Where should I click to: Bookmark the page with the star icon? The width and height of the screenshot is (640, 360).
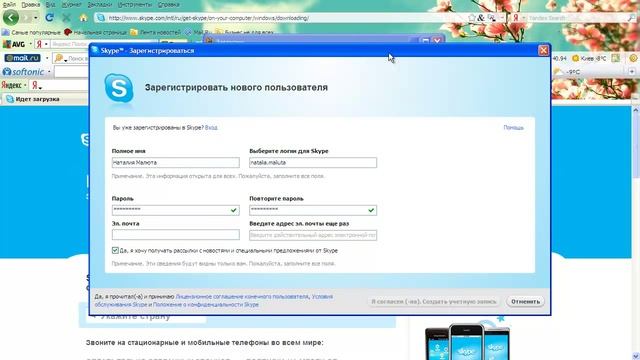click(472, 18)
